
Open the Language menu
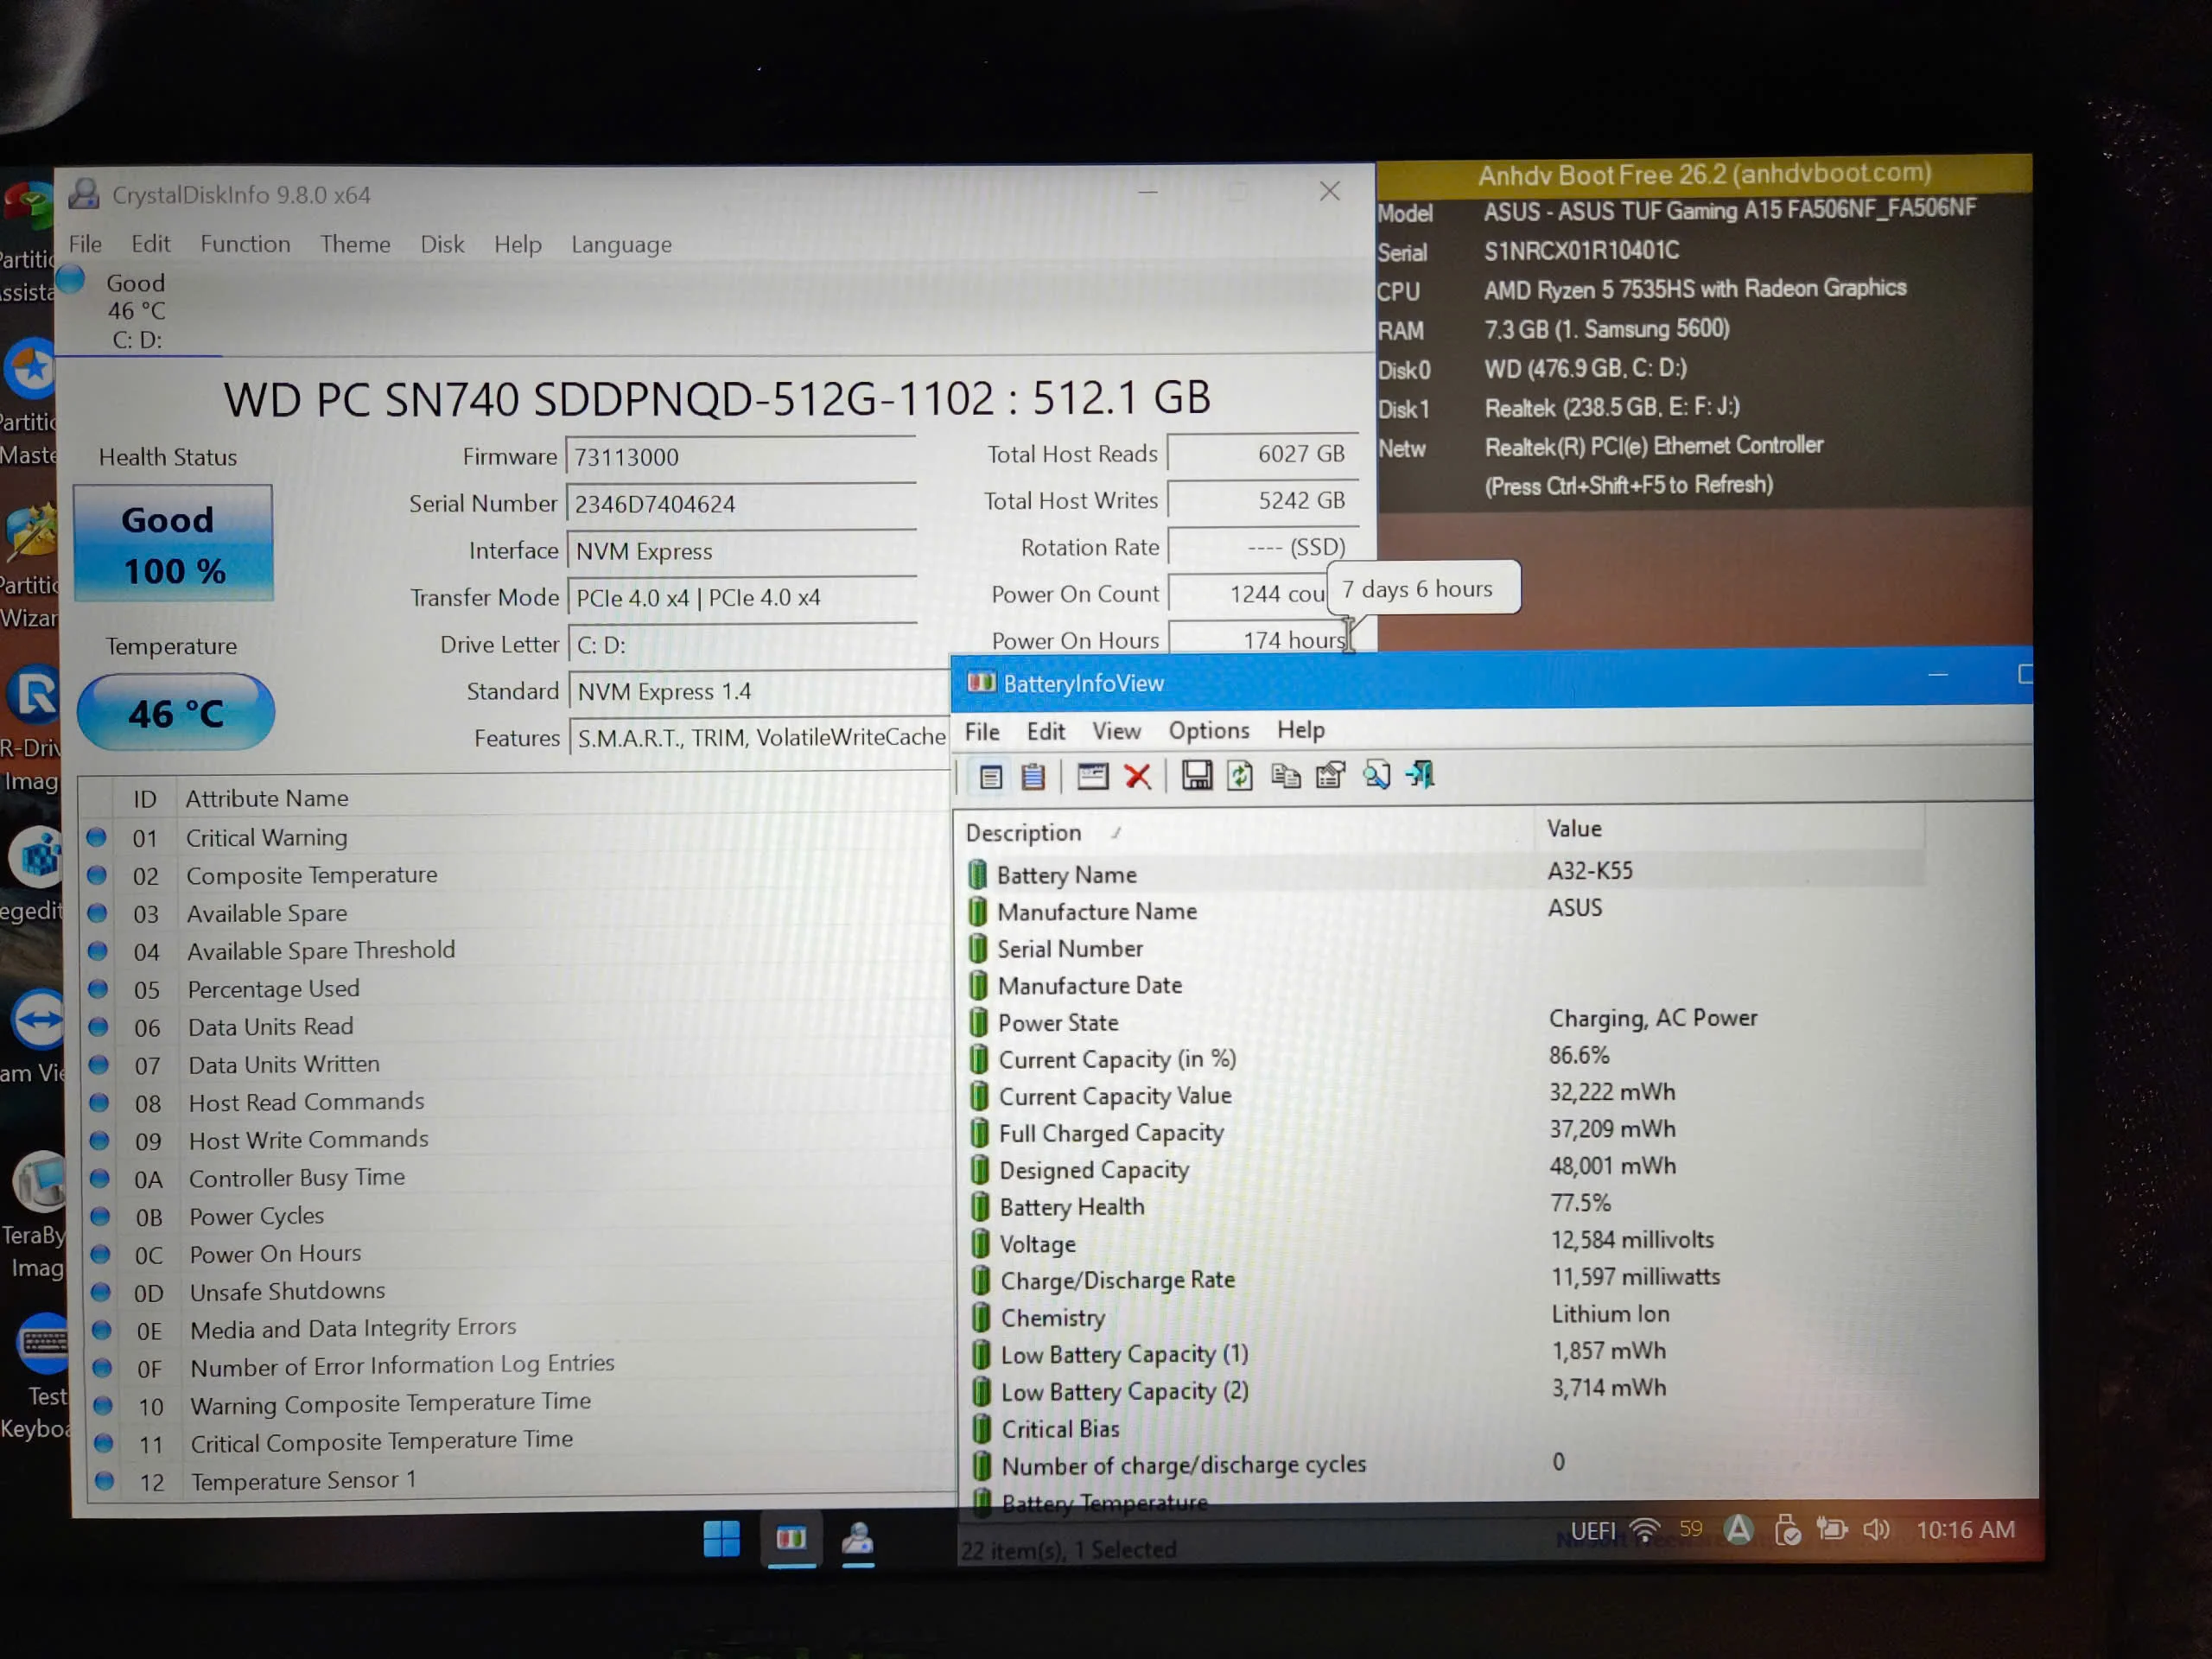point(621,244)
